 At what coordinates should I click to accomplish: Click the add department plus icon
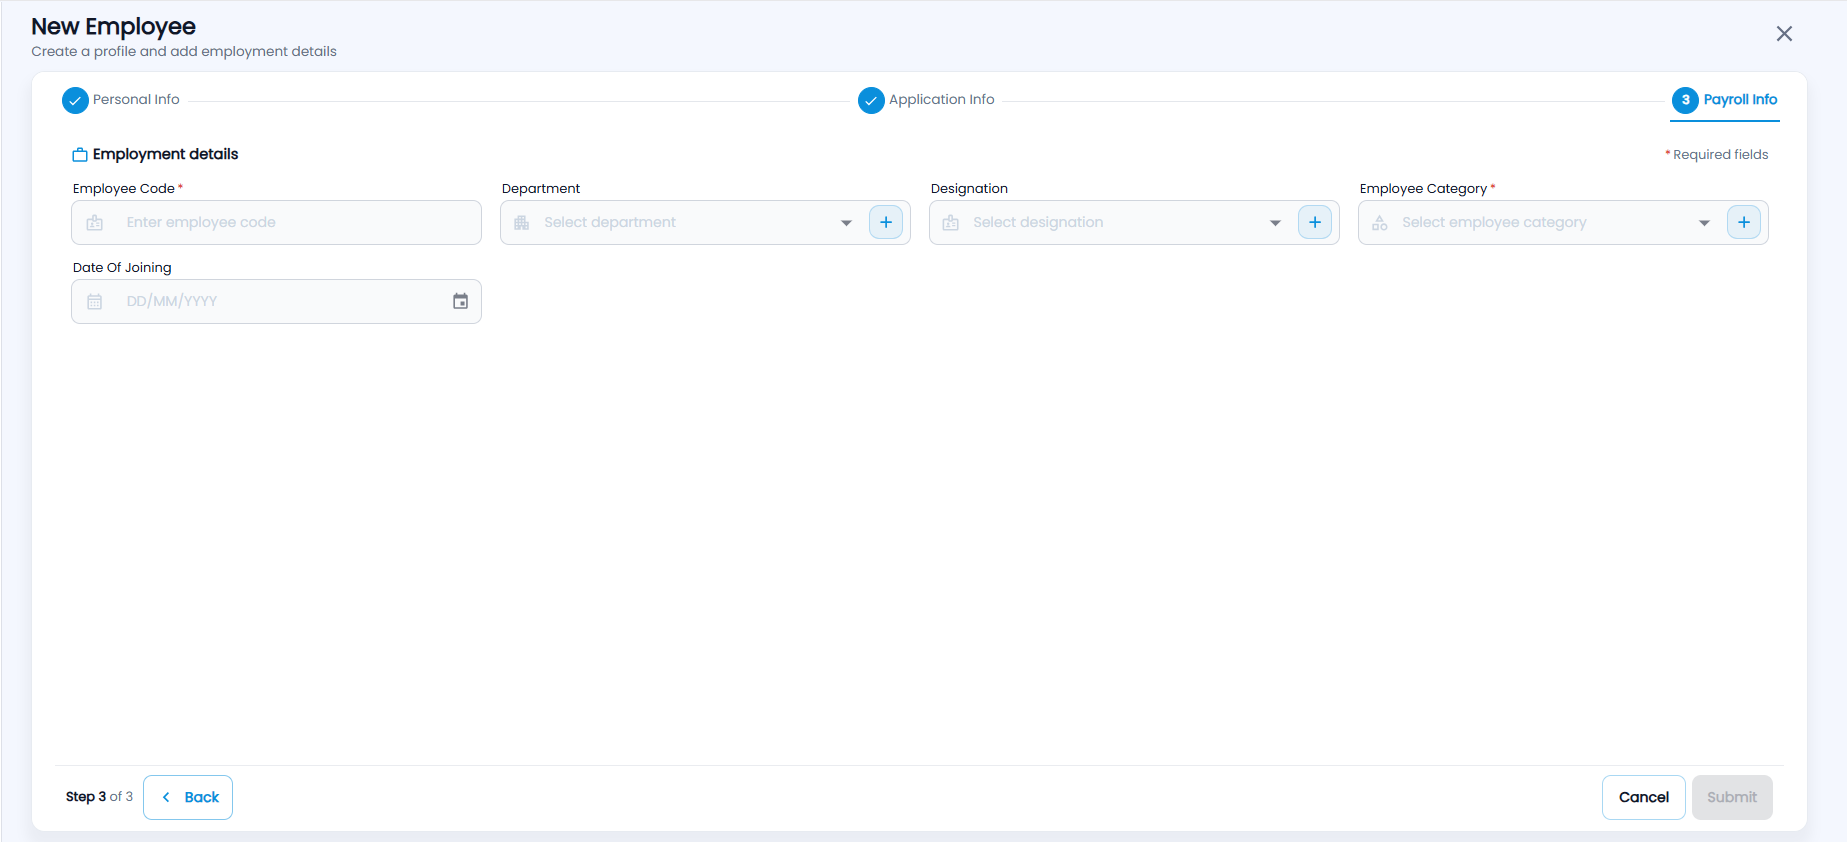pos(886,222)
